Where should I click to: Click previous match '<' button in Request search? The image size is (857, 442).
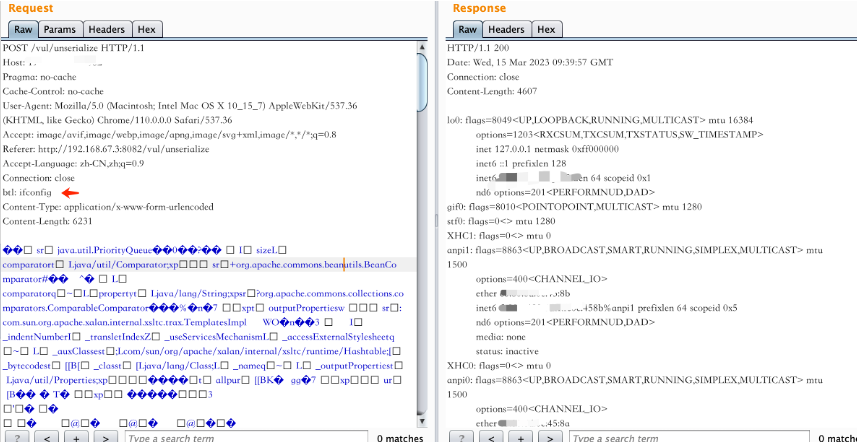point(47,437)
